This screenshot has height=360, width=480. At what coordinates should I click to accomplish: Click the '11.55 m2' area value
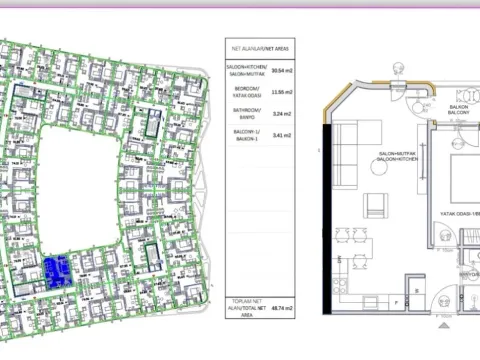(x=282, y=92)
